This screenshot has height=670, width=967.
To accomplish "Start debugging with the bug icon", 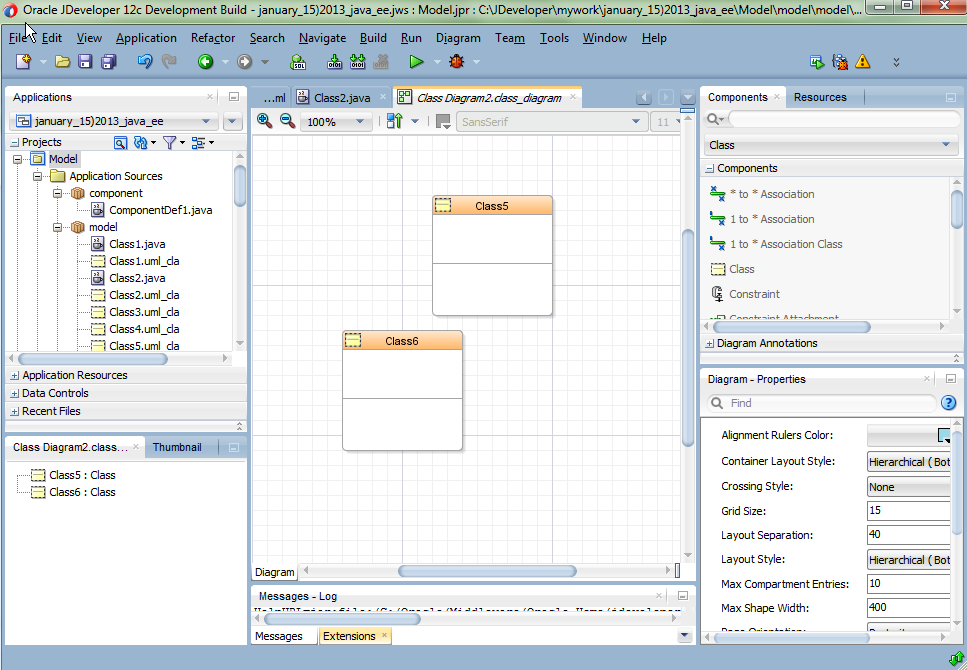I will (456, 61).
